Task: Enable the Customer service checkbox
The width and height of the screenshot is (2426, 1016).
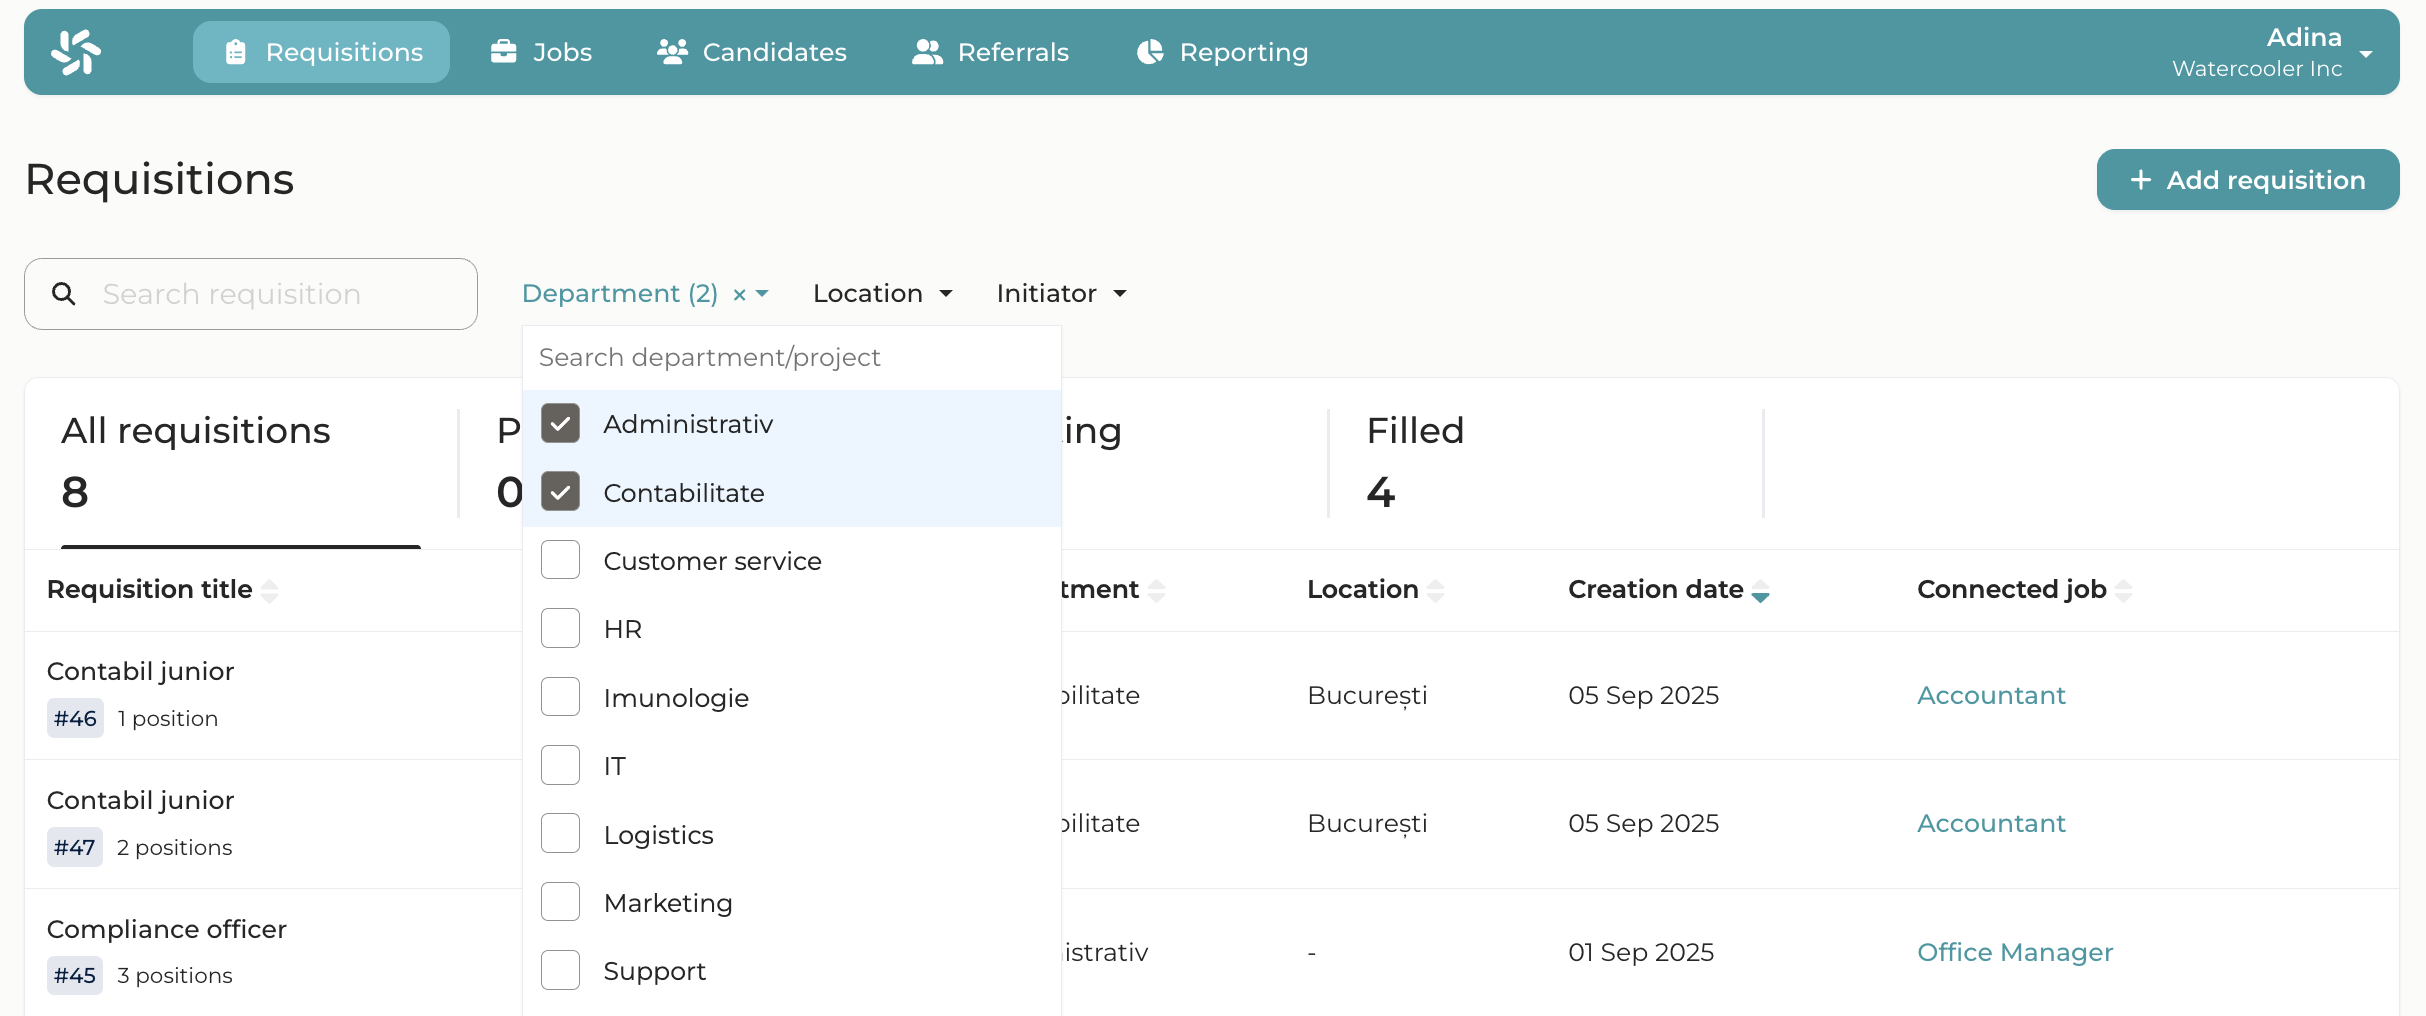Action: 560,560
